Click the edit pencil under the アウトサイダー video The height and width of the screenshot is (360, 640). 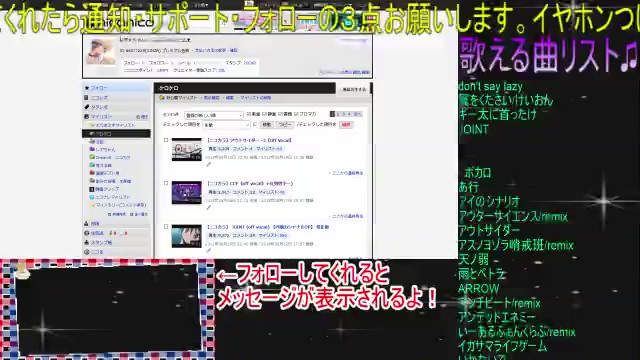click(209, 164)
